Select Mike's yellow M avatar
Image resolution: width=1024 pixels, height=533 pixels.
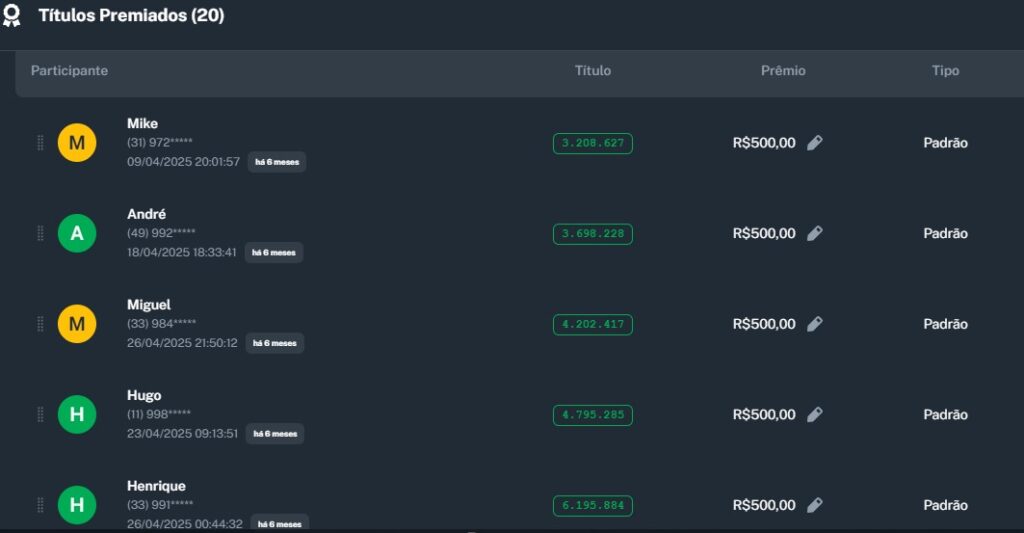77,143
